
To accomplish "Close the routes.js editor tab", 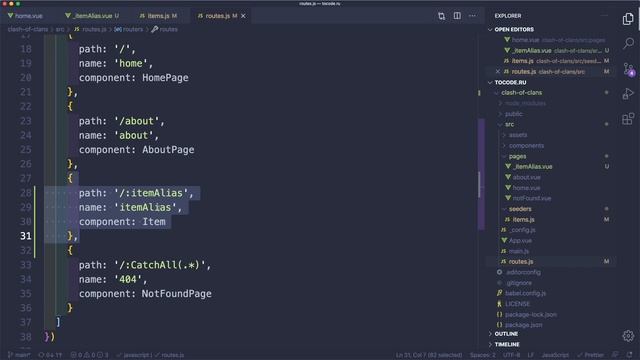I will [x=243, y=16].
